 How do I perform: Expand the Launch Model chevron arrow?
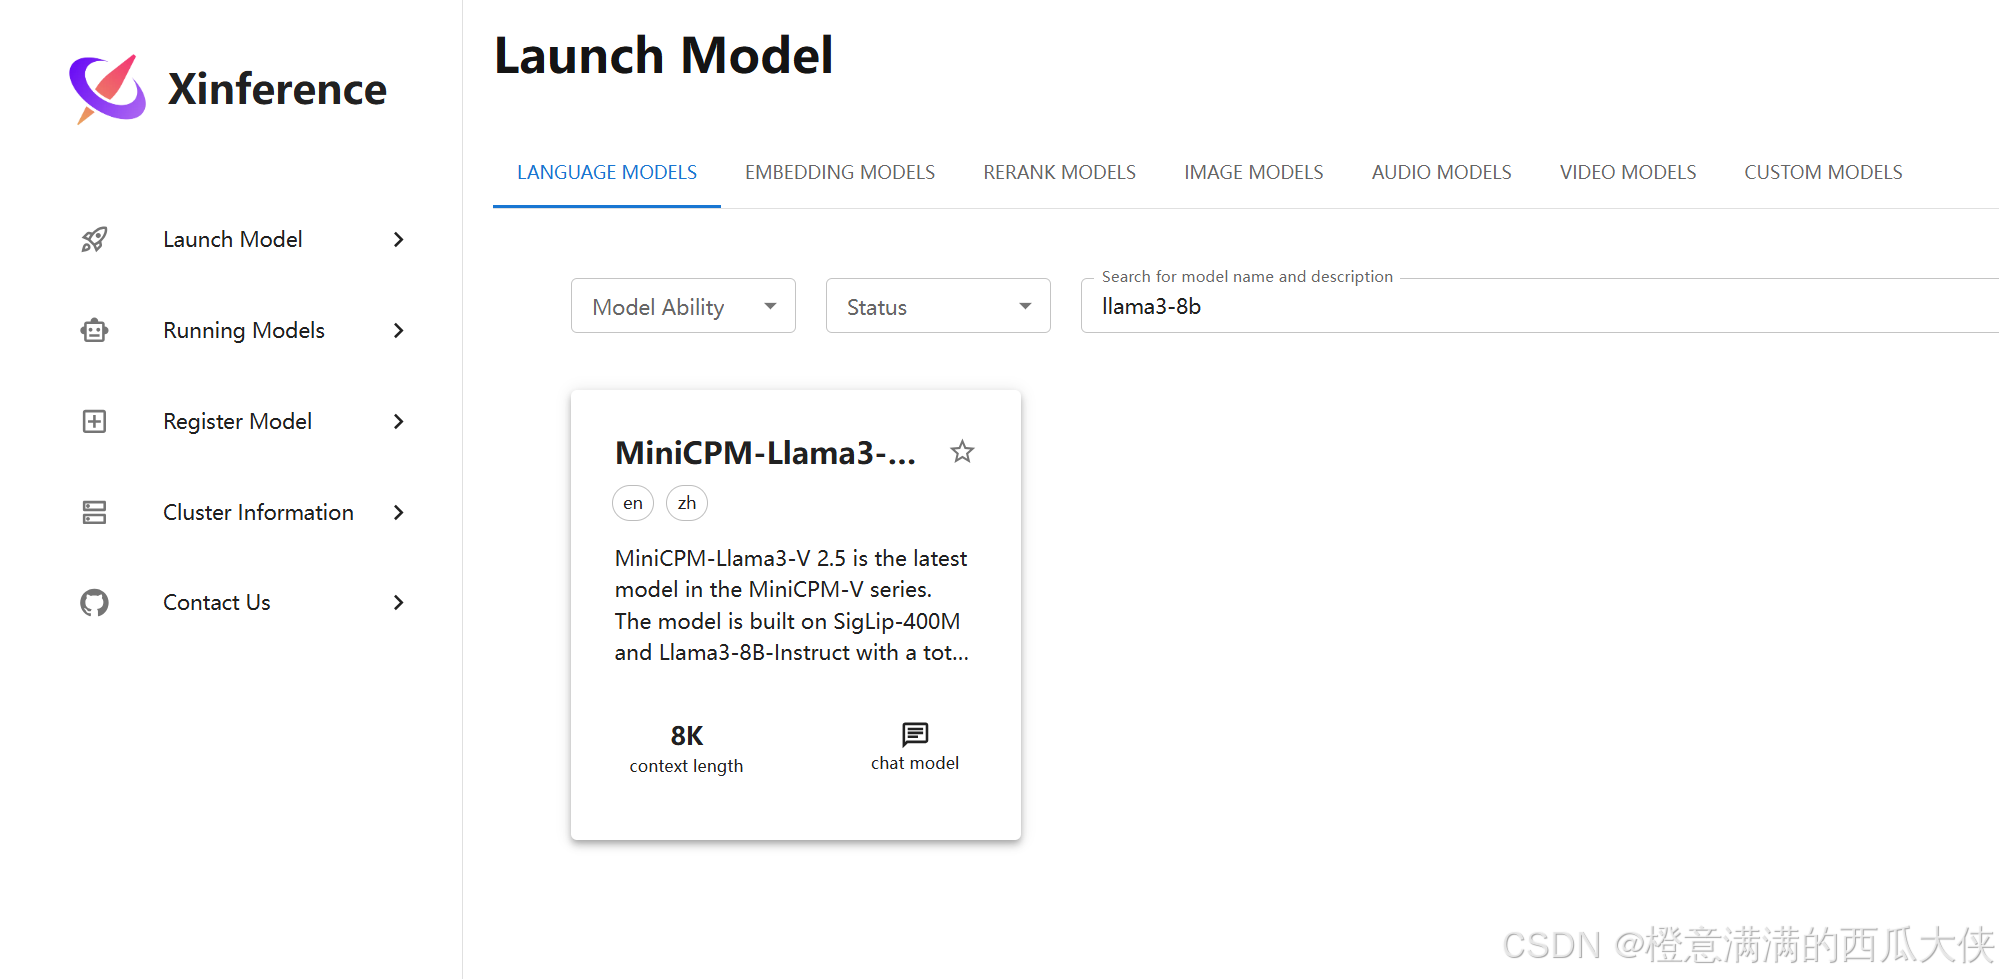tap(398, 240)
